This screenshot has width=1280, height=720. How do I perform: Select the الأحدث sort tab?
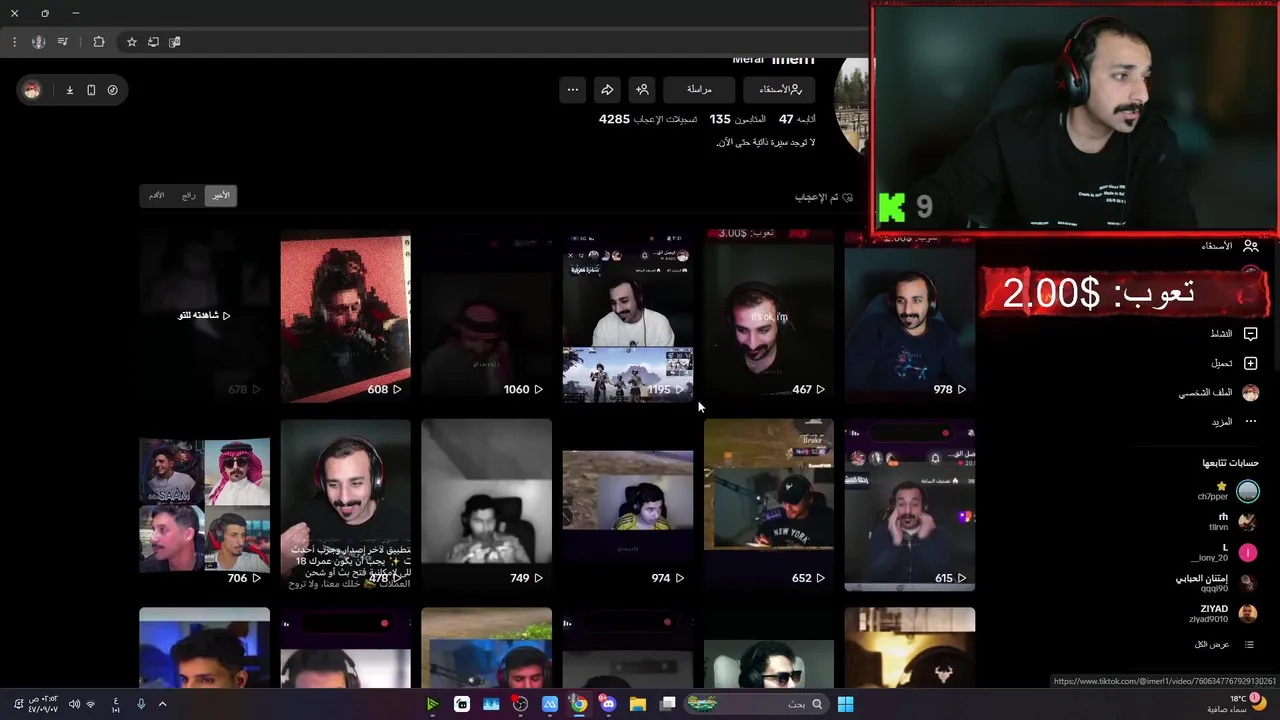[x=220, y=196]
